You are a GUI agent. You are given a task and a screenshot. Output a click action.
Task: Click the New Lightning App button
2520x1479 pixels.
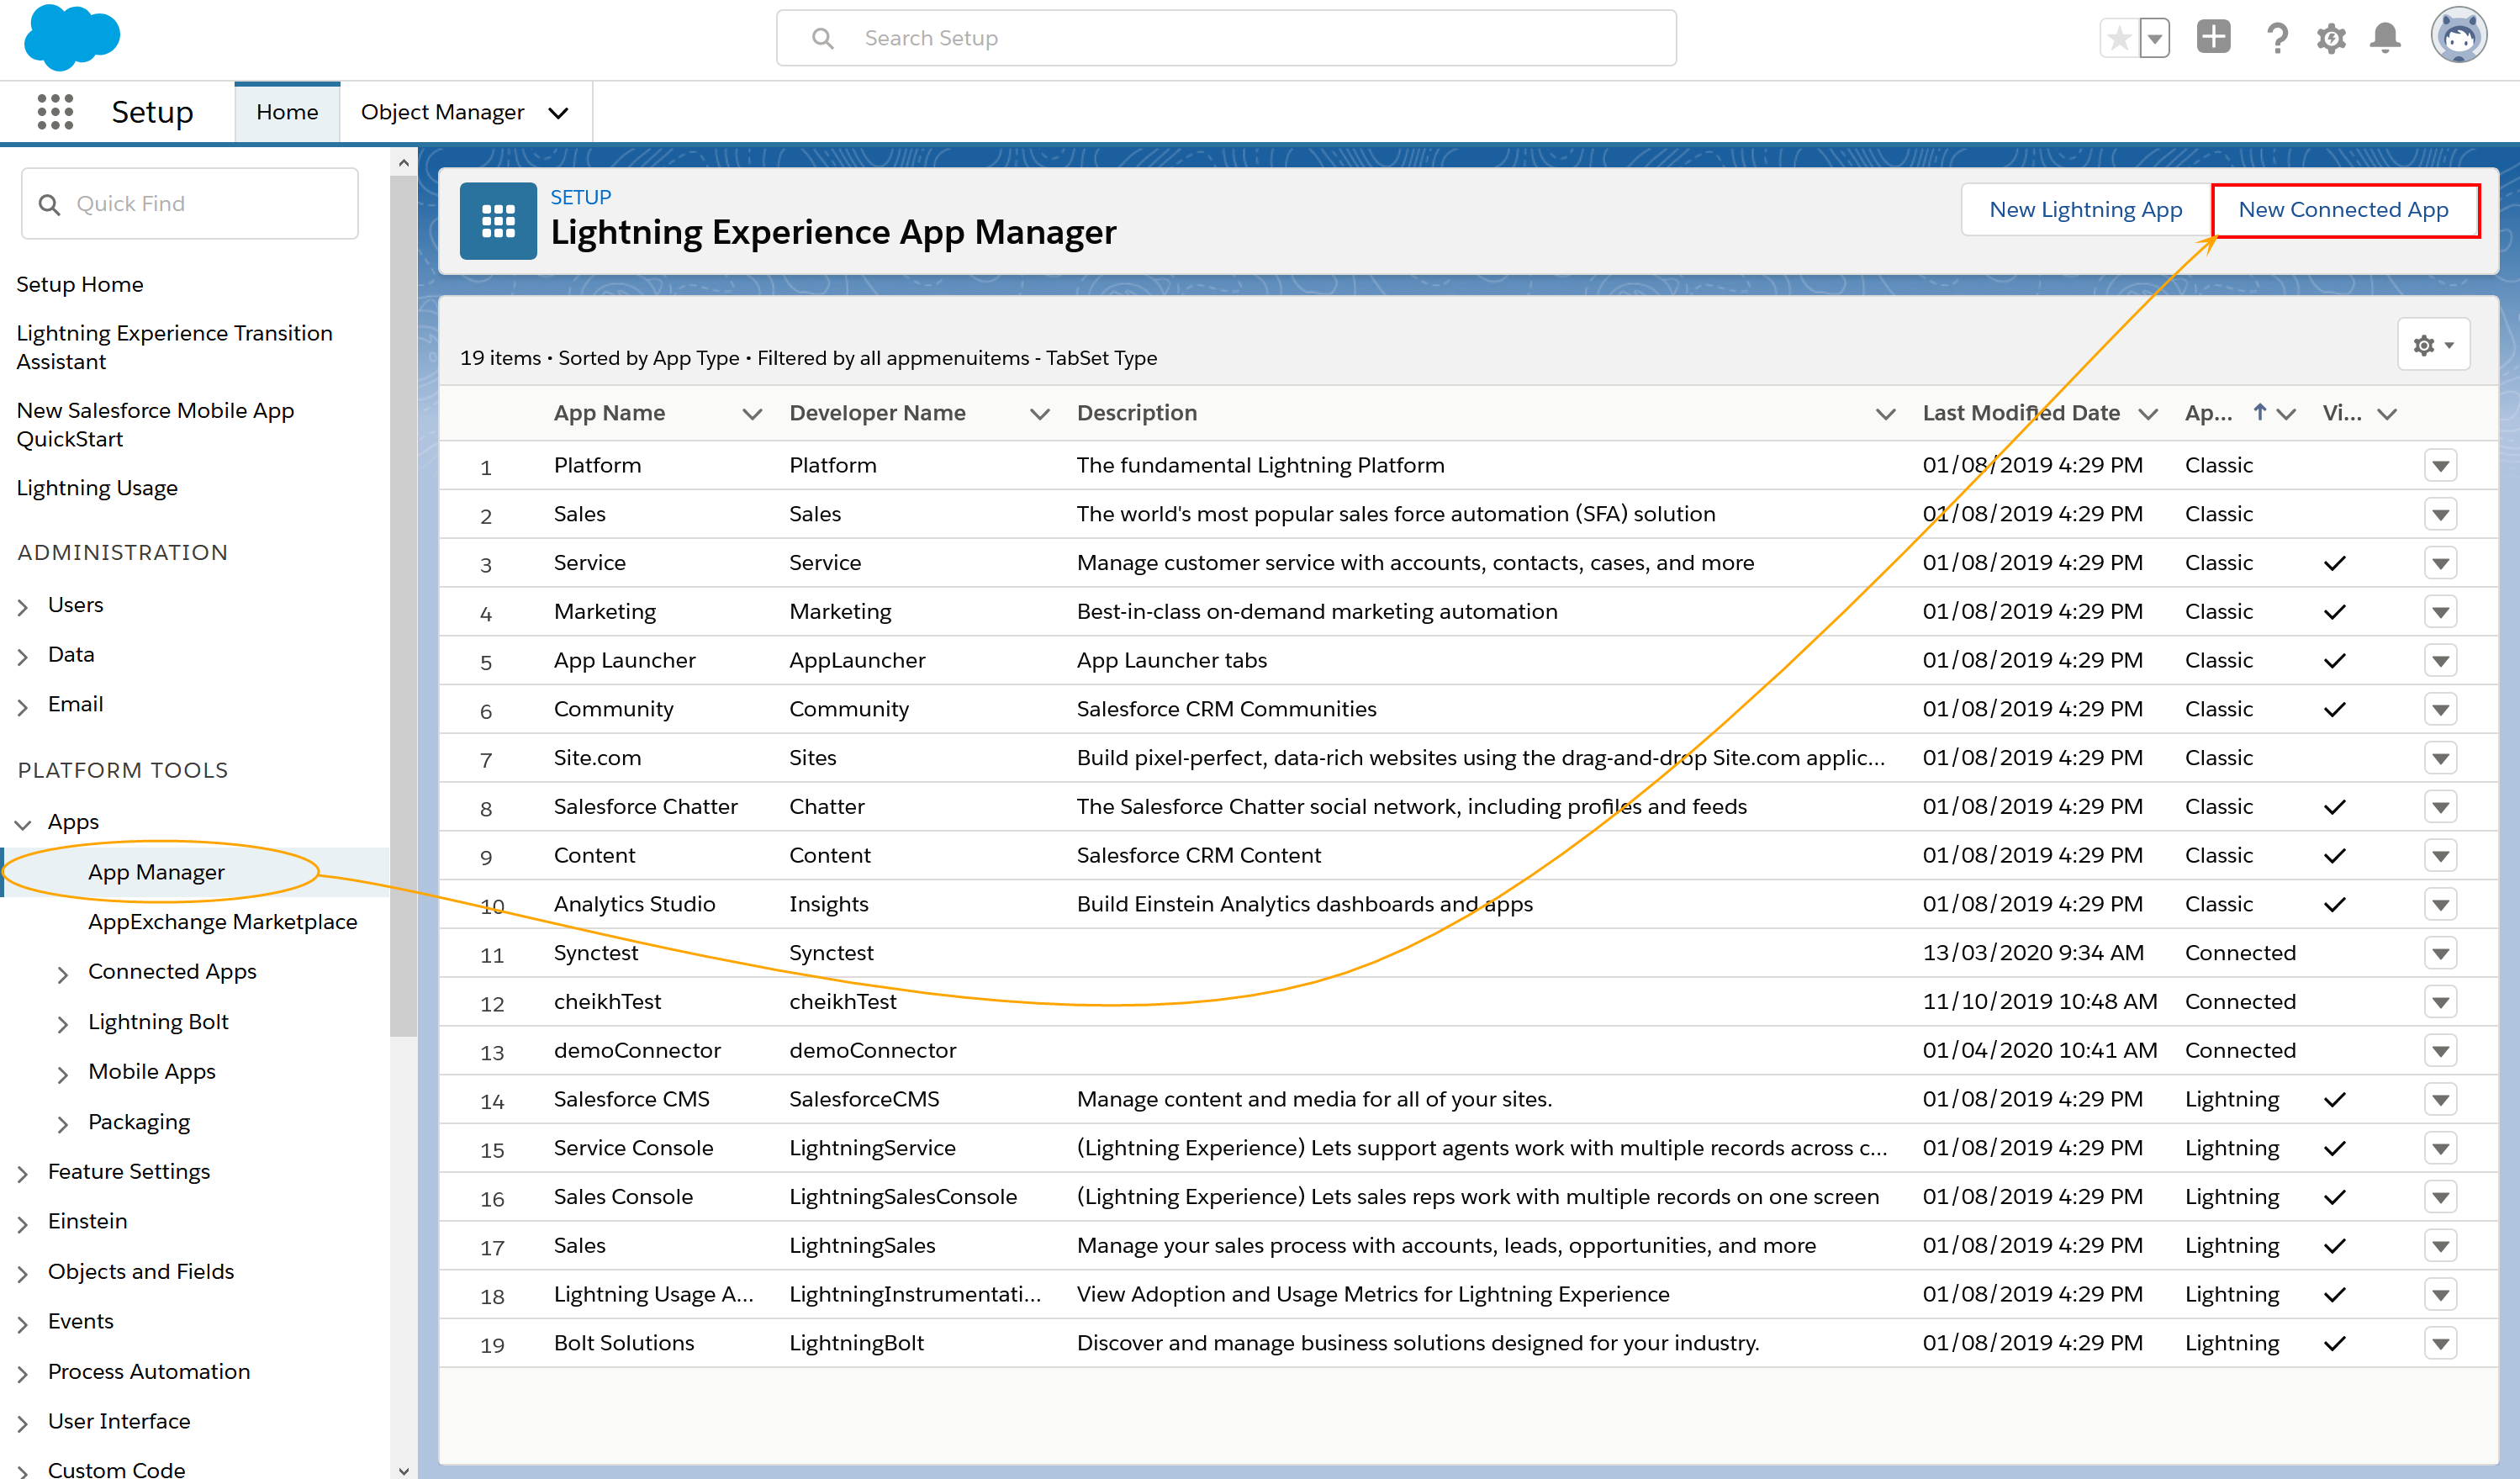2085,209
